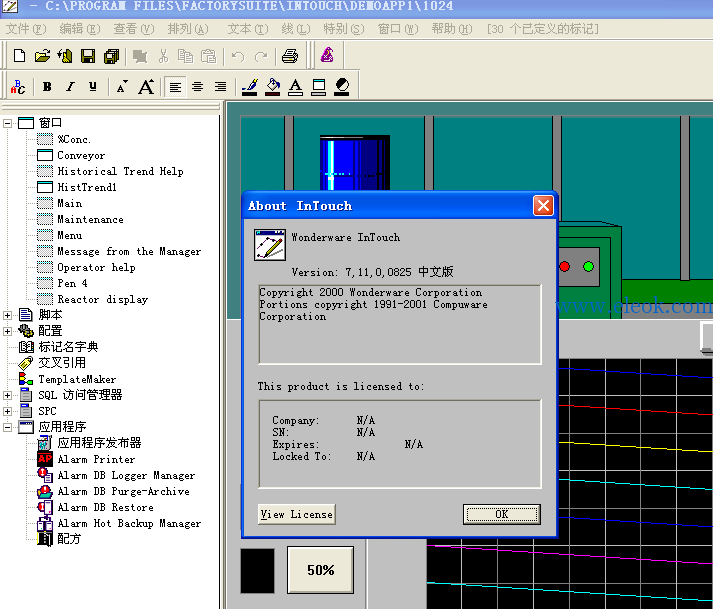Open the 特别(S) menu
This screenshot has height=609, width=713.
coord(344,29)
